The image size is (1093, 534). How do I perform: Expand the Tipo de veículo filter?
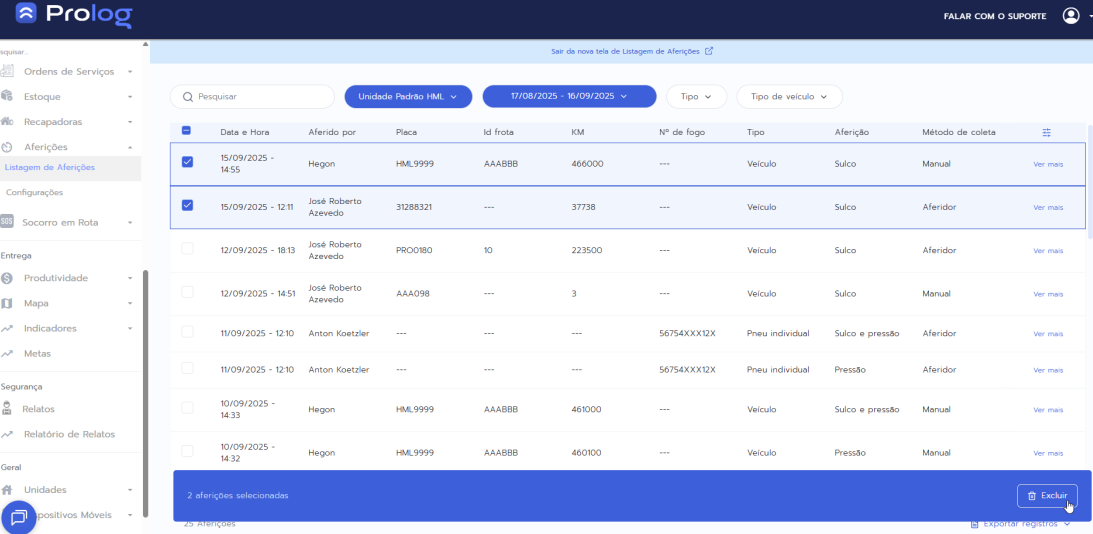(789, 96)
